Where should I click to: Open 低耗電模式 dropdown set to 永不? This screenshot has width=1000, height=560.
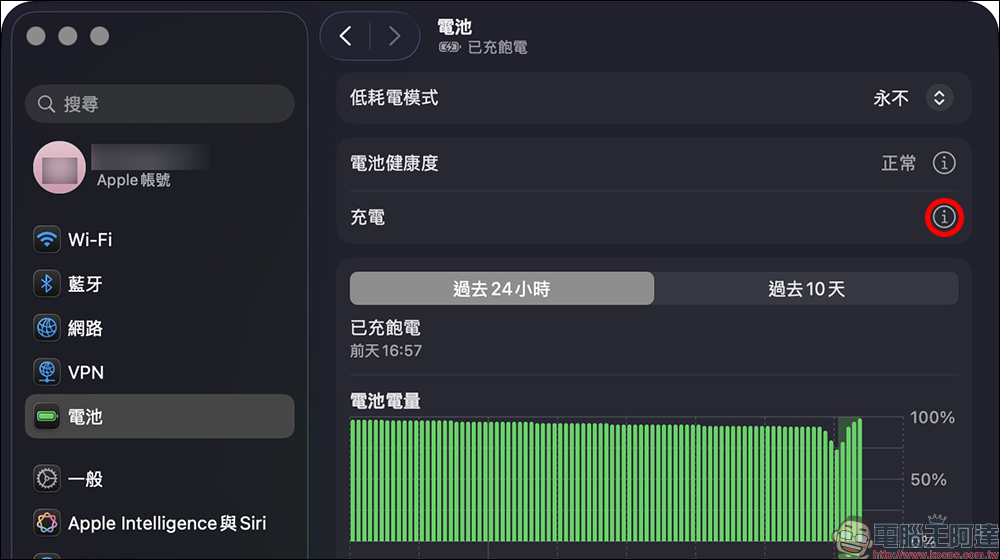[x=939, y=98]
